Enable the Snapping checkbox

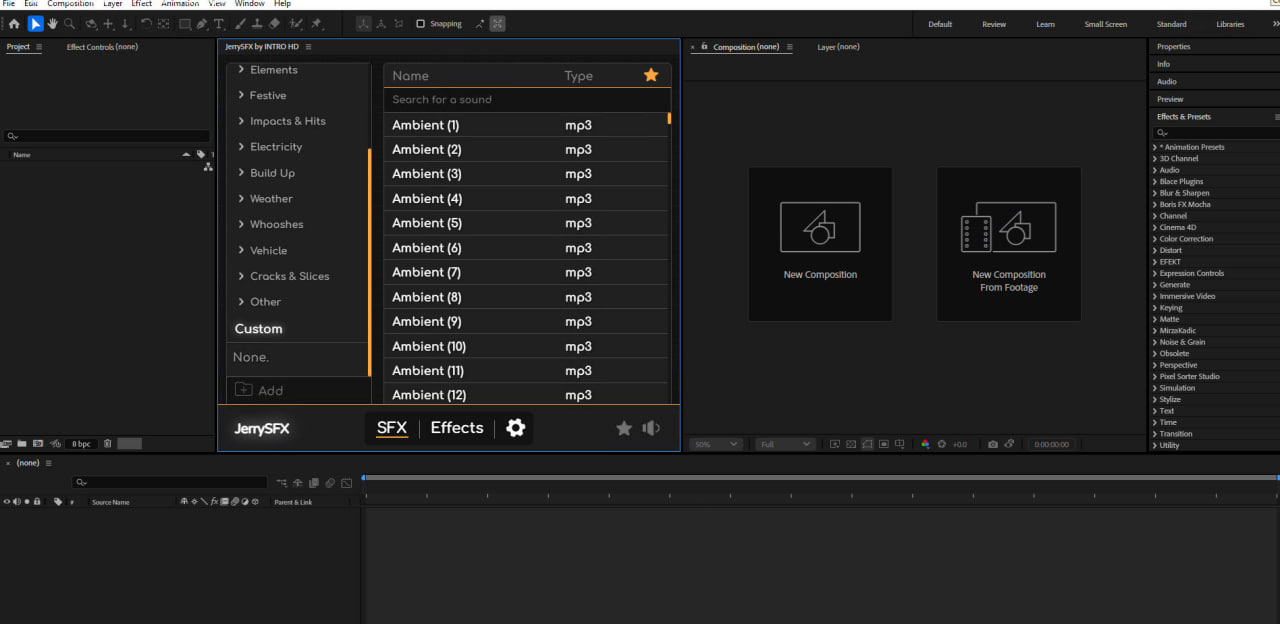[420, 24]
